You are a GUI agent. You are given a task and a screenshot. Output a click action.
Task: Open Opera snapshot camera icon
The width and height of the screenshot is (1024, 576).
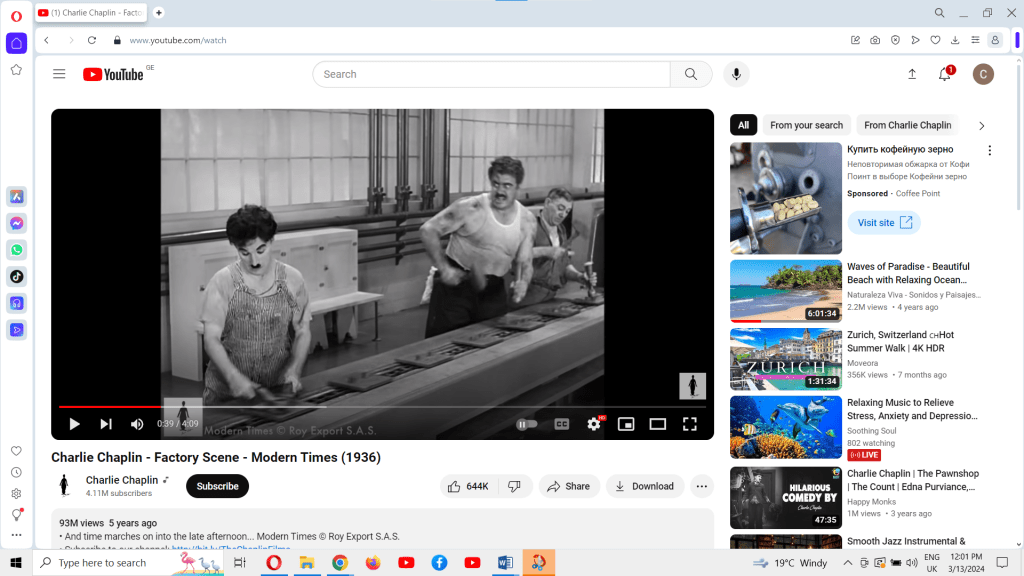[x=875, y=40]
